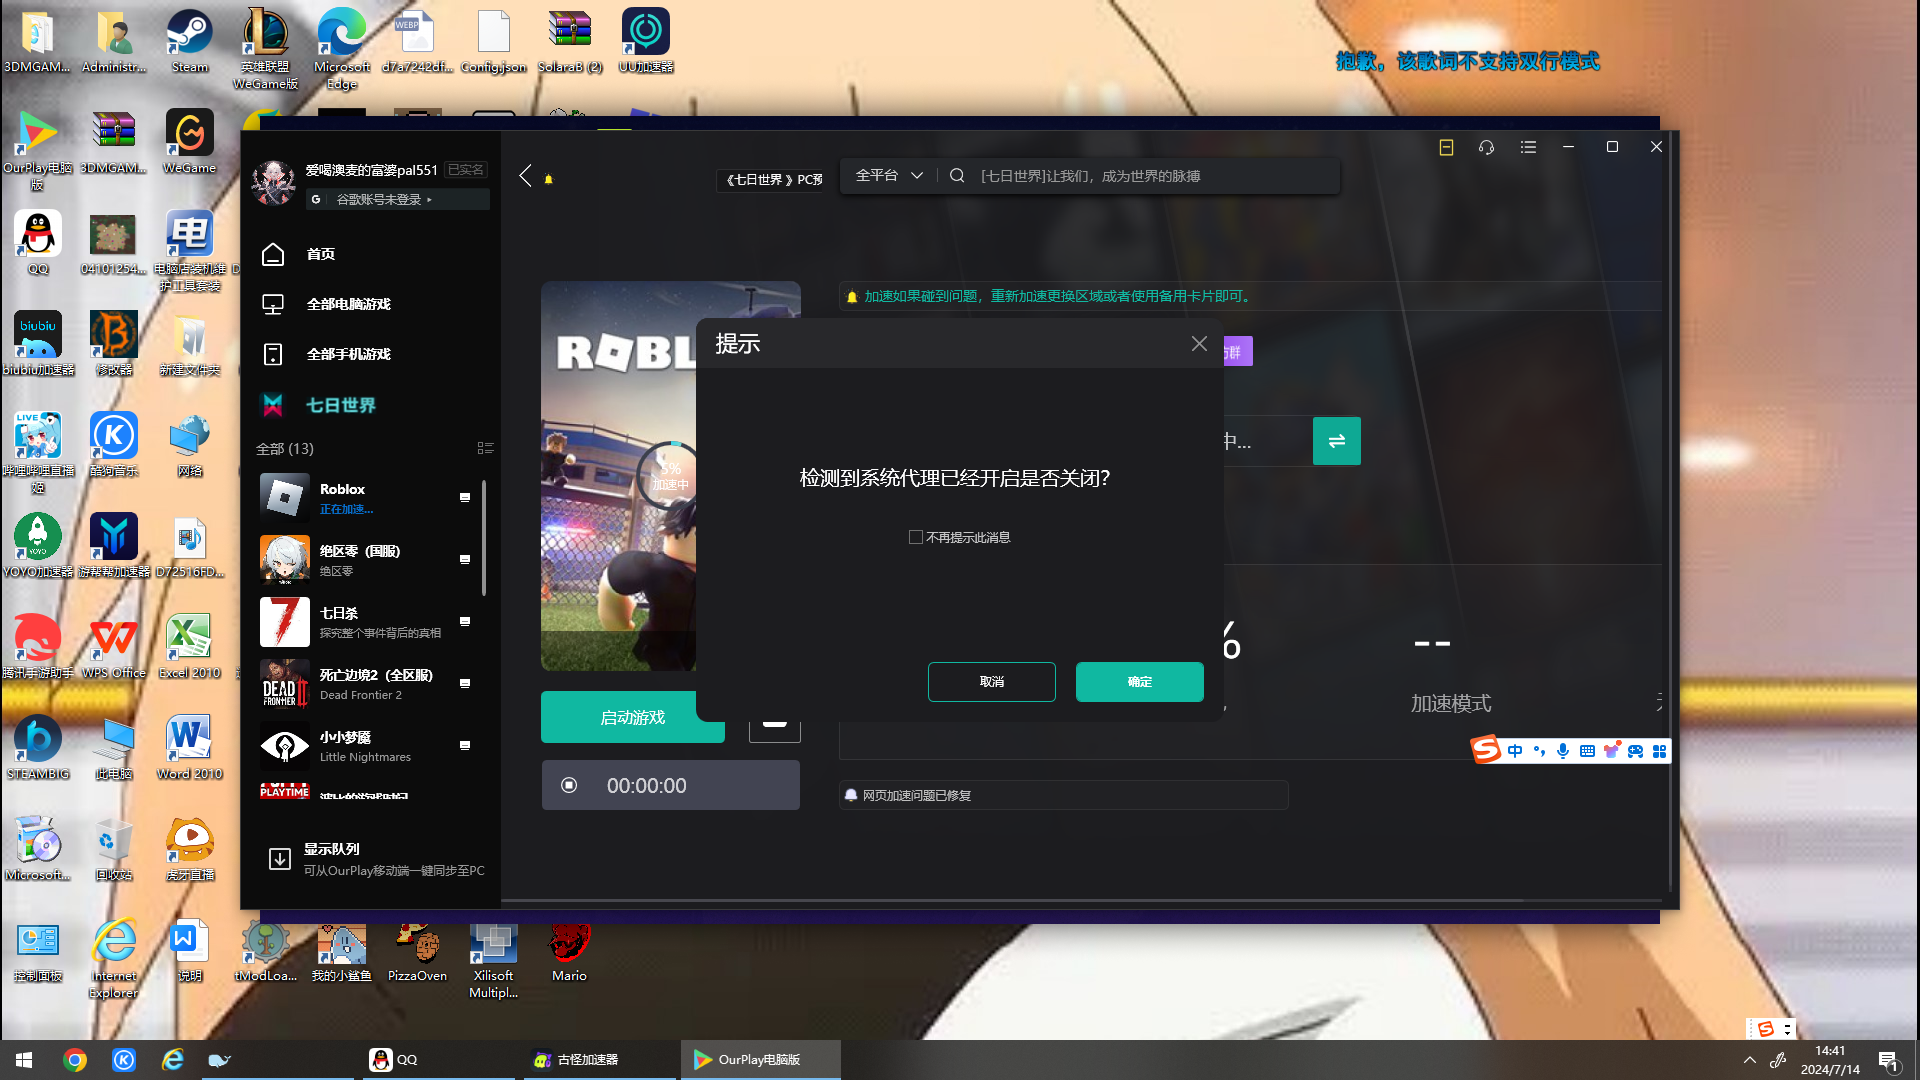Click the Roblox cover progress circle
This screenshot has height=1080, width=1920.
pyautogui.click(x=670, y=474)
